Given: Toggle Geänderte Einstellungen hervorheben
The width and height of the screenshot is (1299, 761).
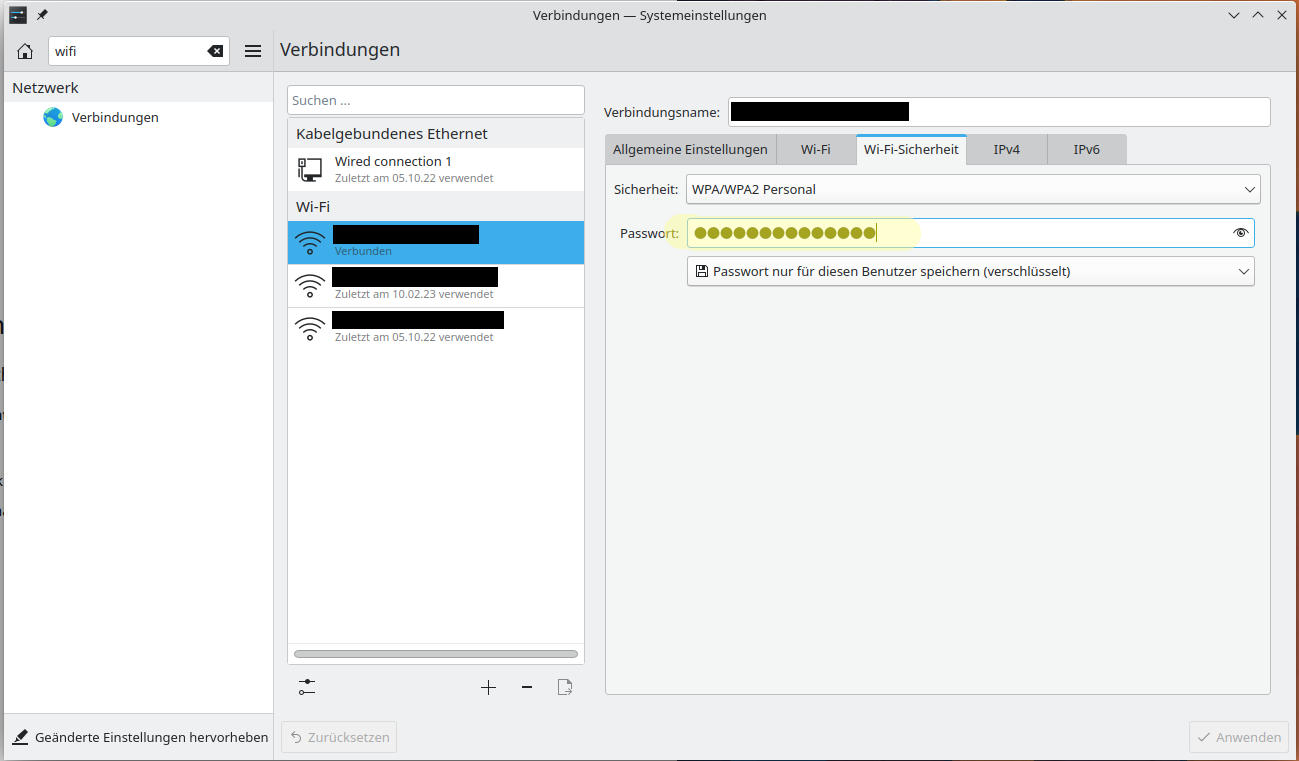Looking at the screenshot, I should (x=141, y=737).
